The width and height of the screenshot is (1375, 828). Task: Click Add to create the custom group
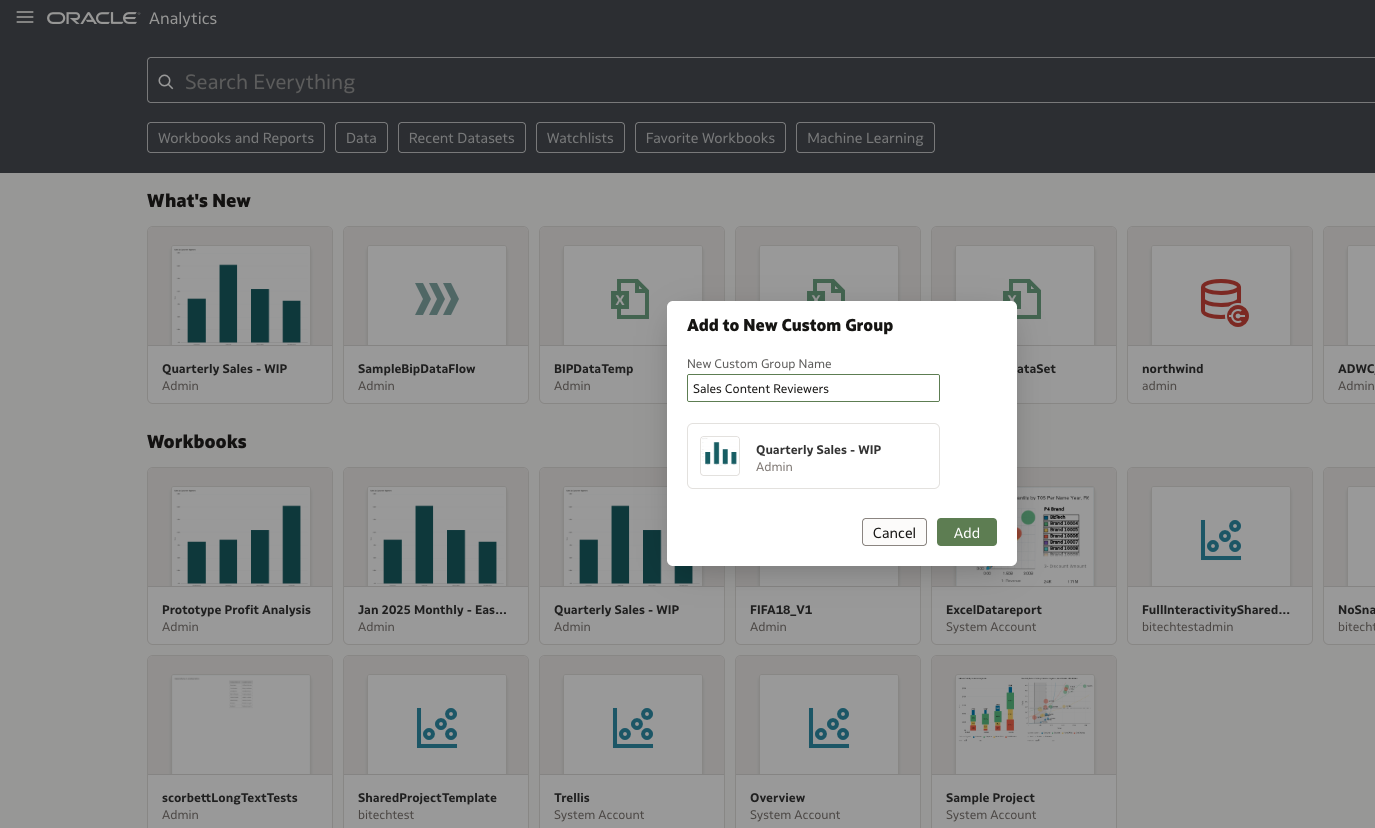tap(967, 532)
